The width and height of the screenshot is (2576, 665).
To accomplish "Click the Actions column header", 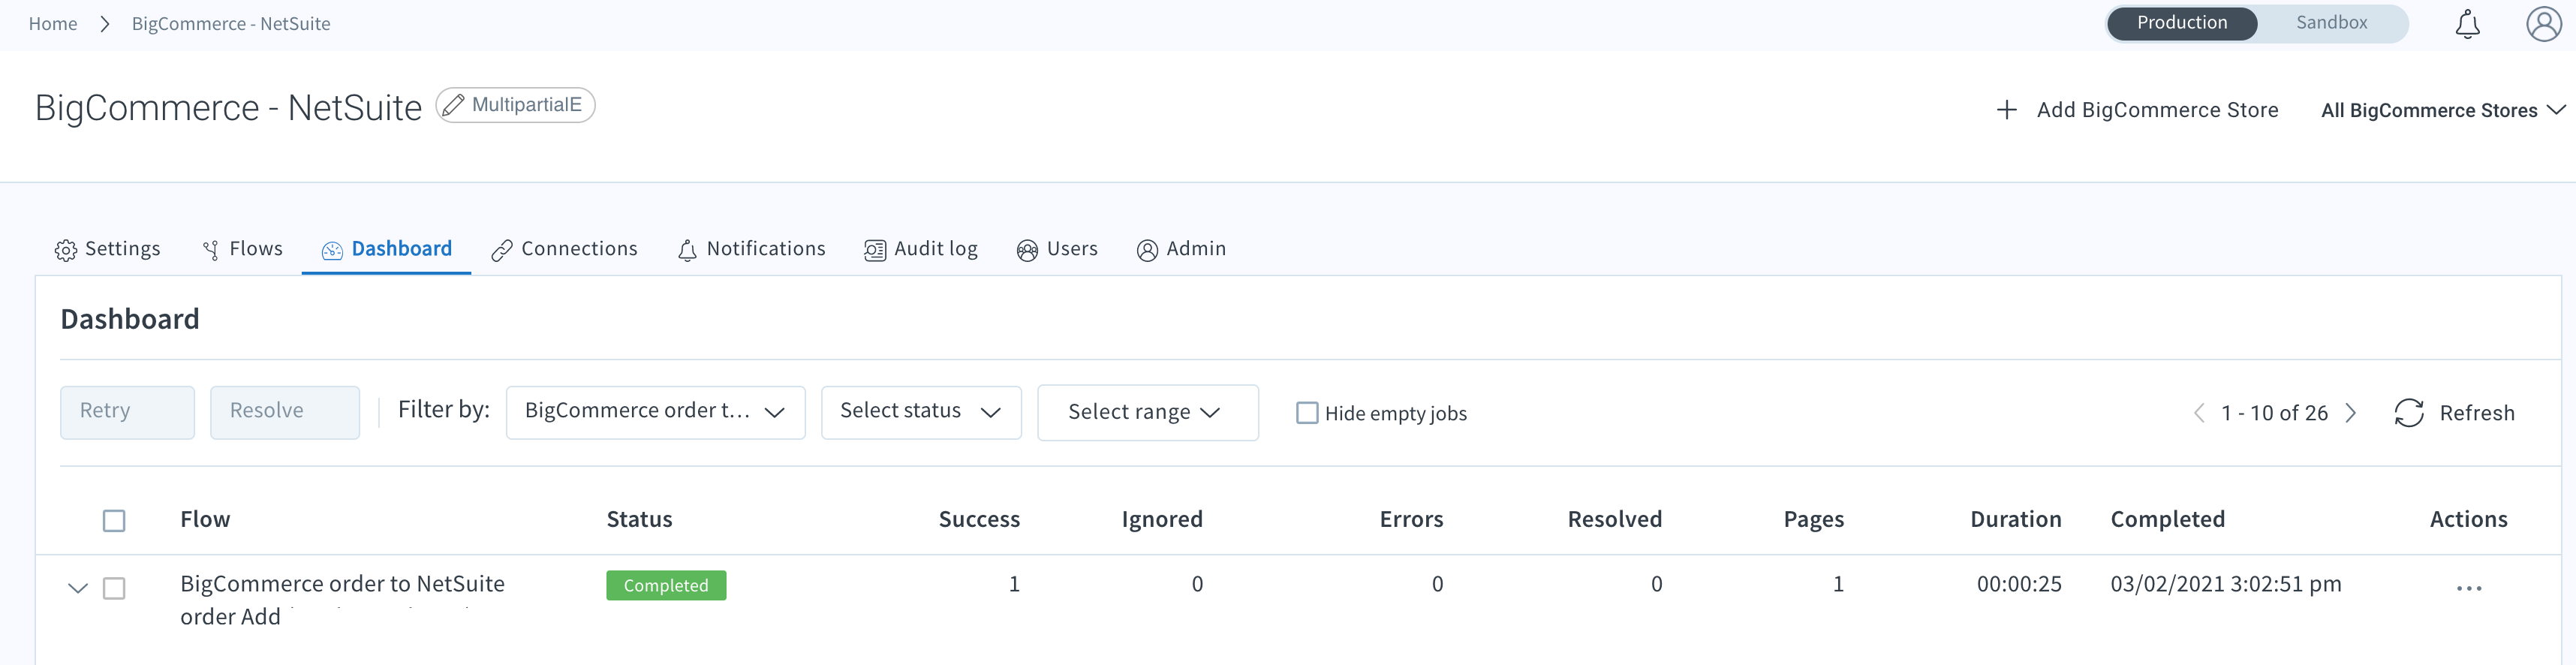I will (x=2468, y=519).
